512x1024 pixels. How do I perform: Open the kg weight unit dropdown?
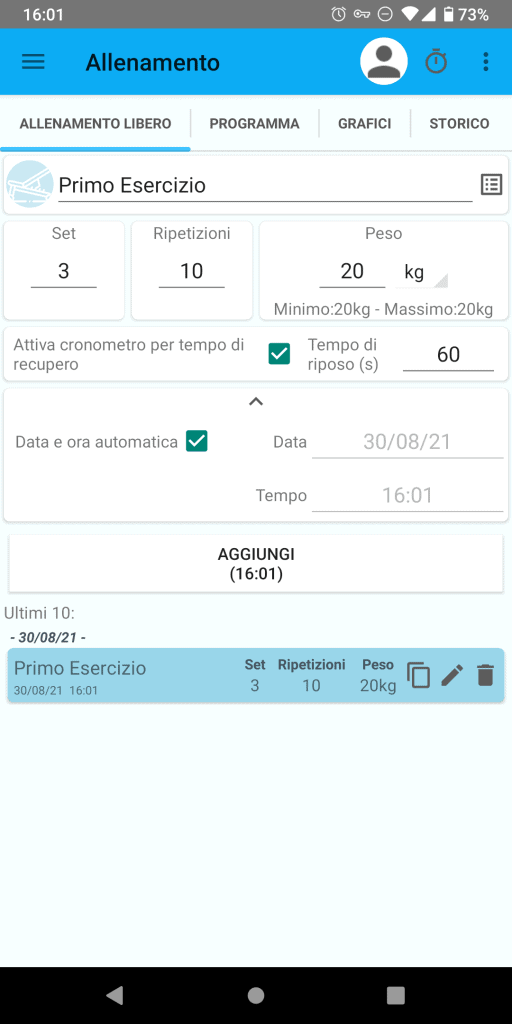(x=423, y=271)
